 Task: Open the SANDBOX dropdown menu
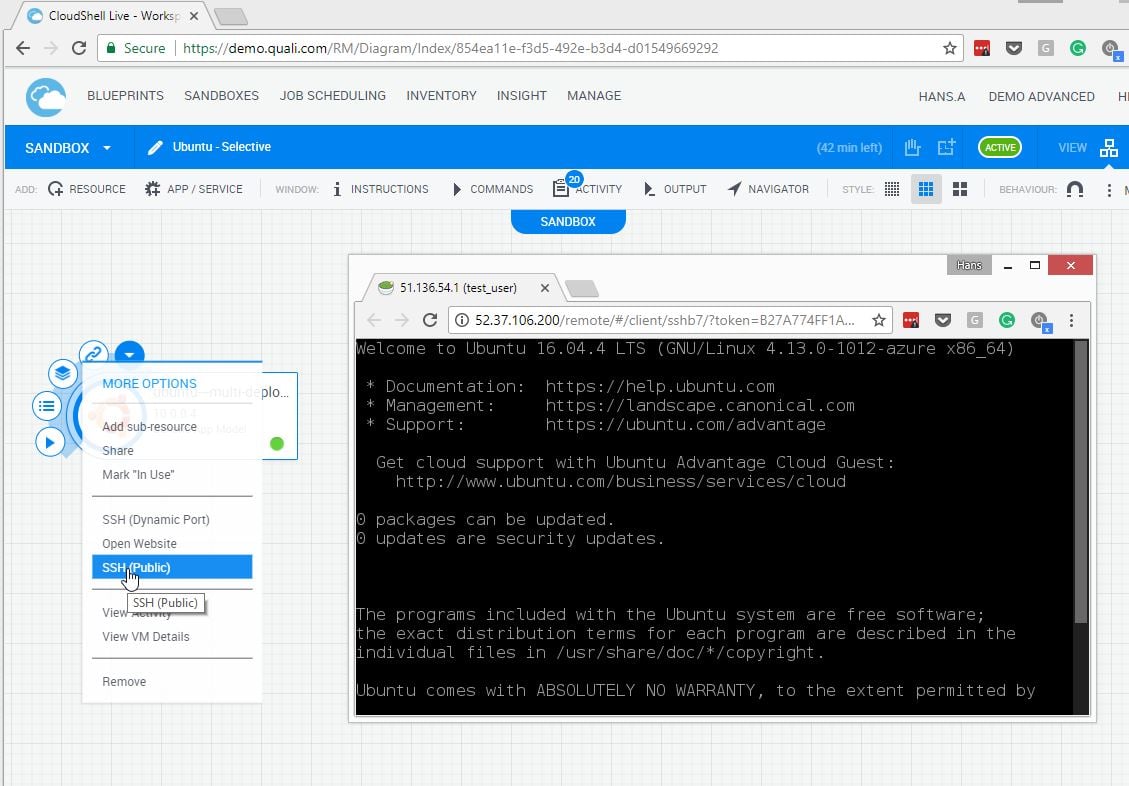66,147
